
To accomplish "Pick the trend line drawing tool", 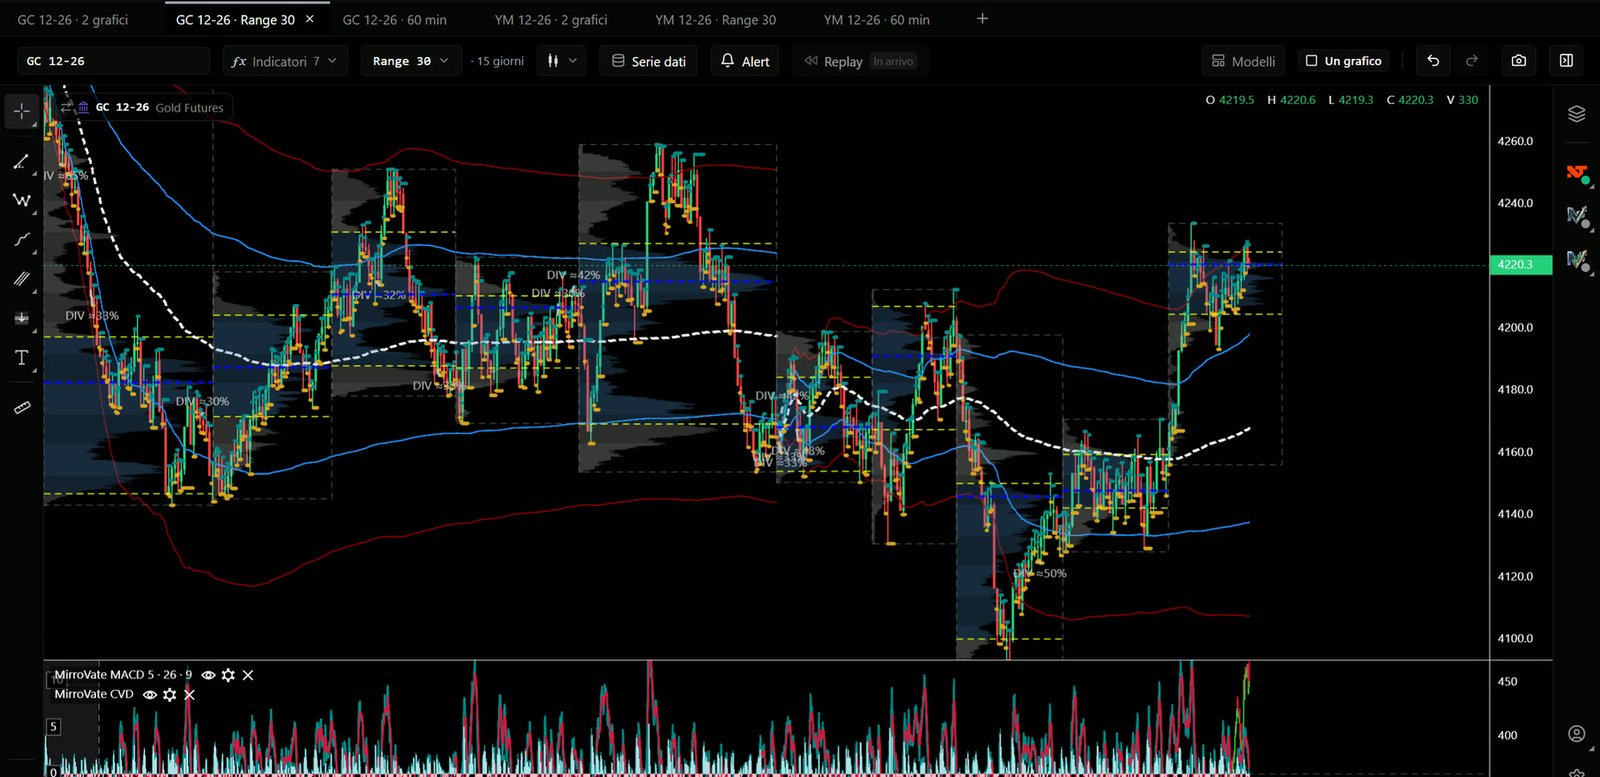I will tap(21, 161).
